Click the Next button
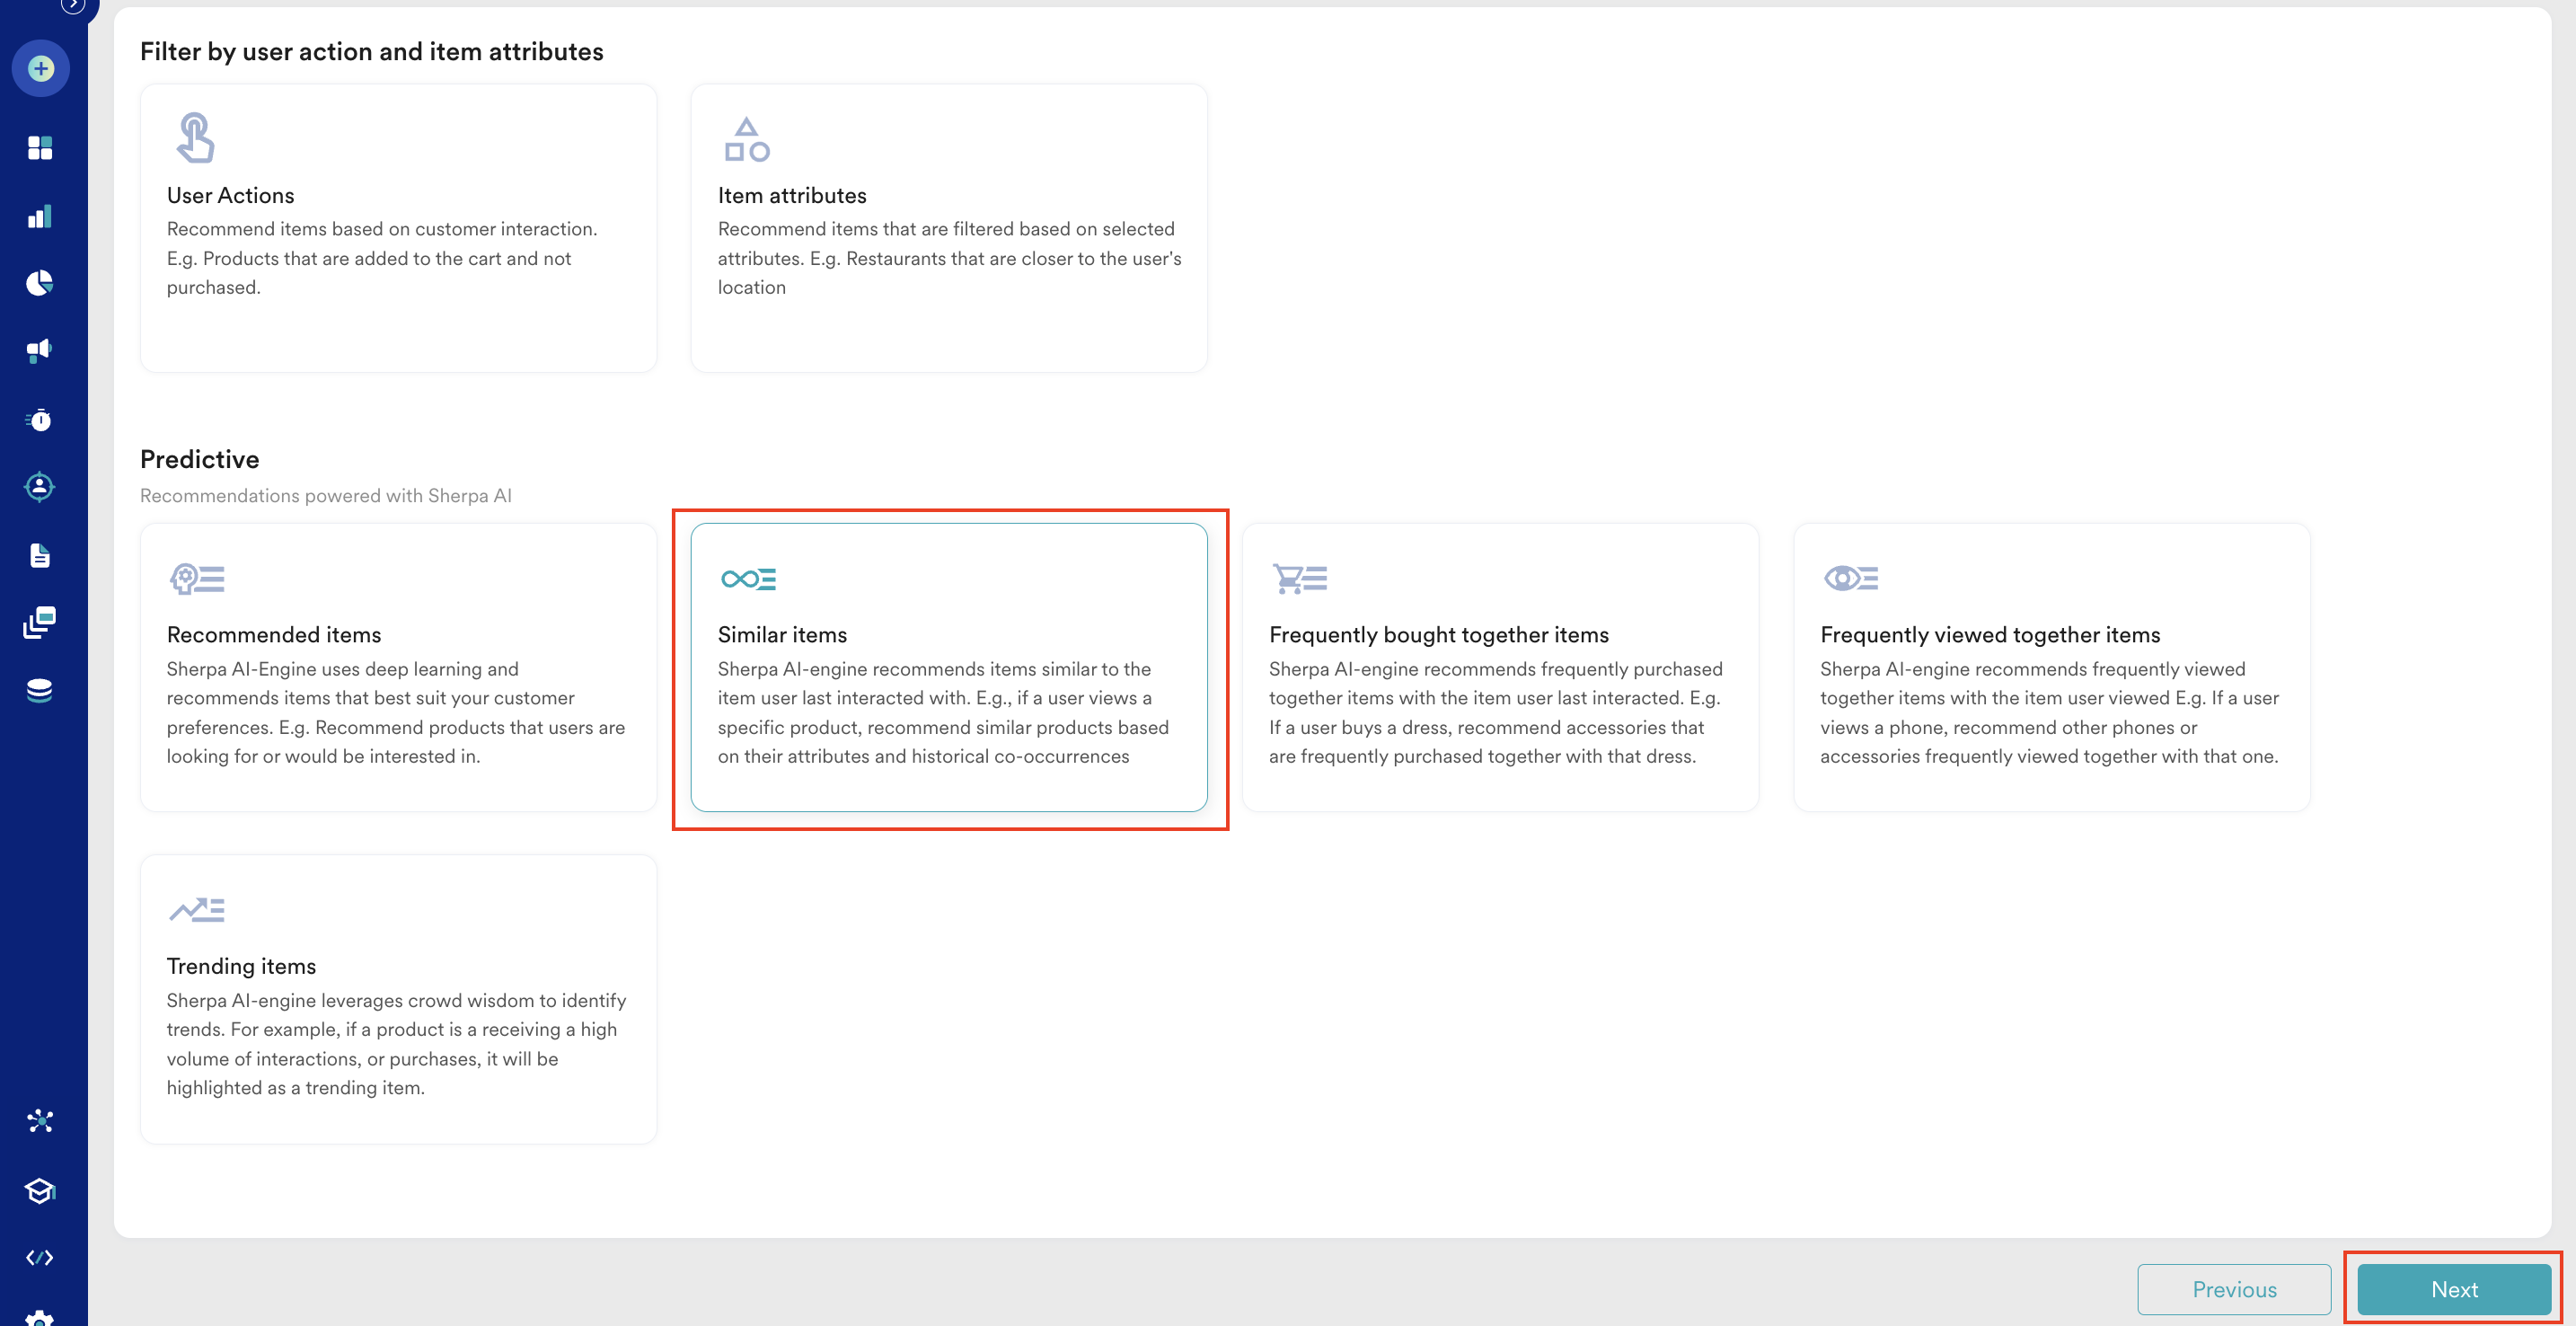This screenshot has width=2576, height=1326. (x=2453, y=1289)
